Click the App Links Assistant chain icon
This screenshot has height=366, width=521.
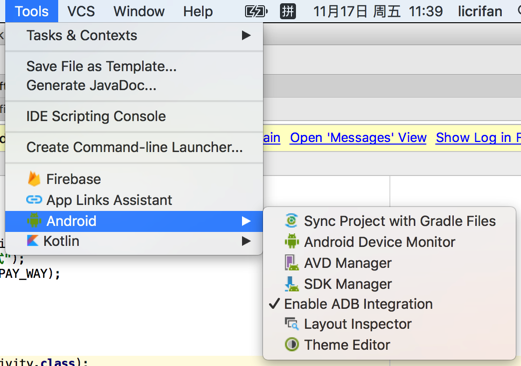pos(34,200)
